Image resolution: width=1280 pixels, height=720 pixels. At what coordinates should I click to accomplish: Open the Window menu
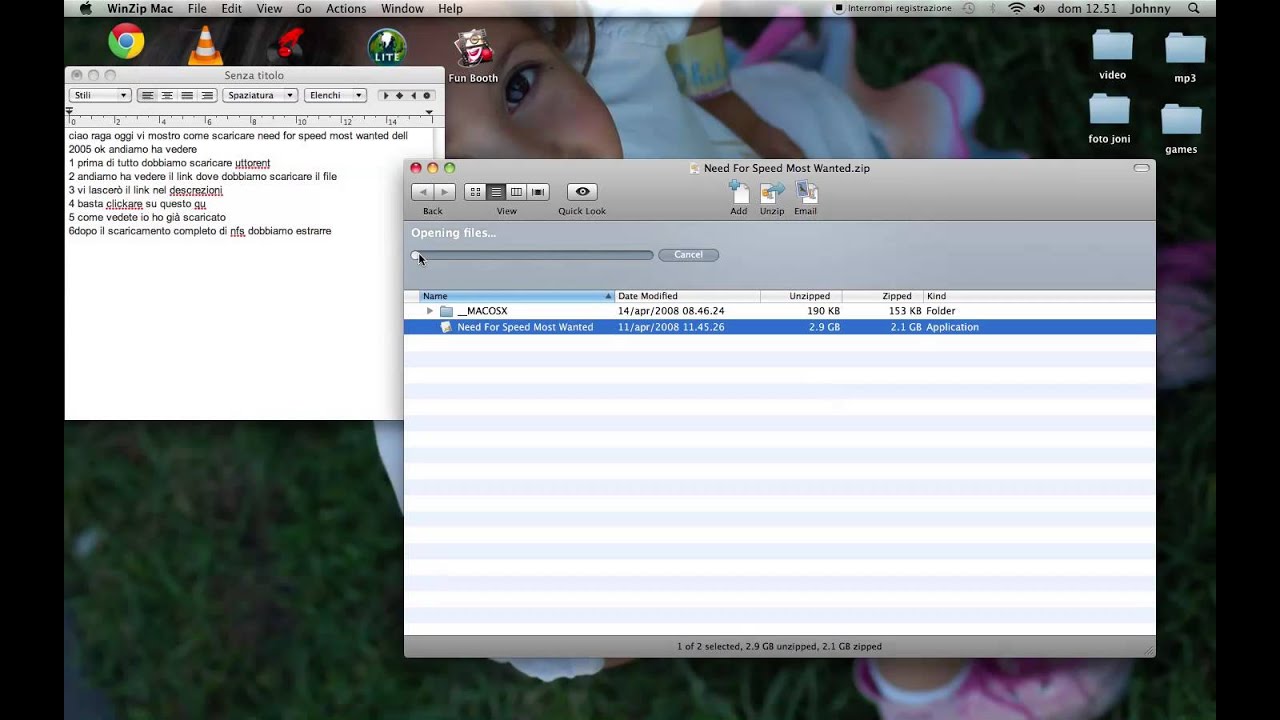point(402,8)
